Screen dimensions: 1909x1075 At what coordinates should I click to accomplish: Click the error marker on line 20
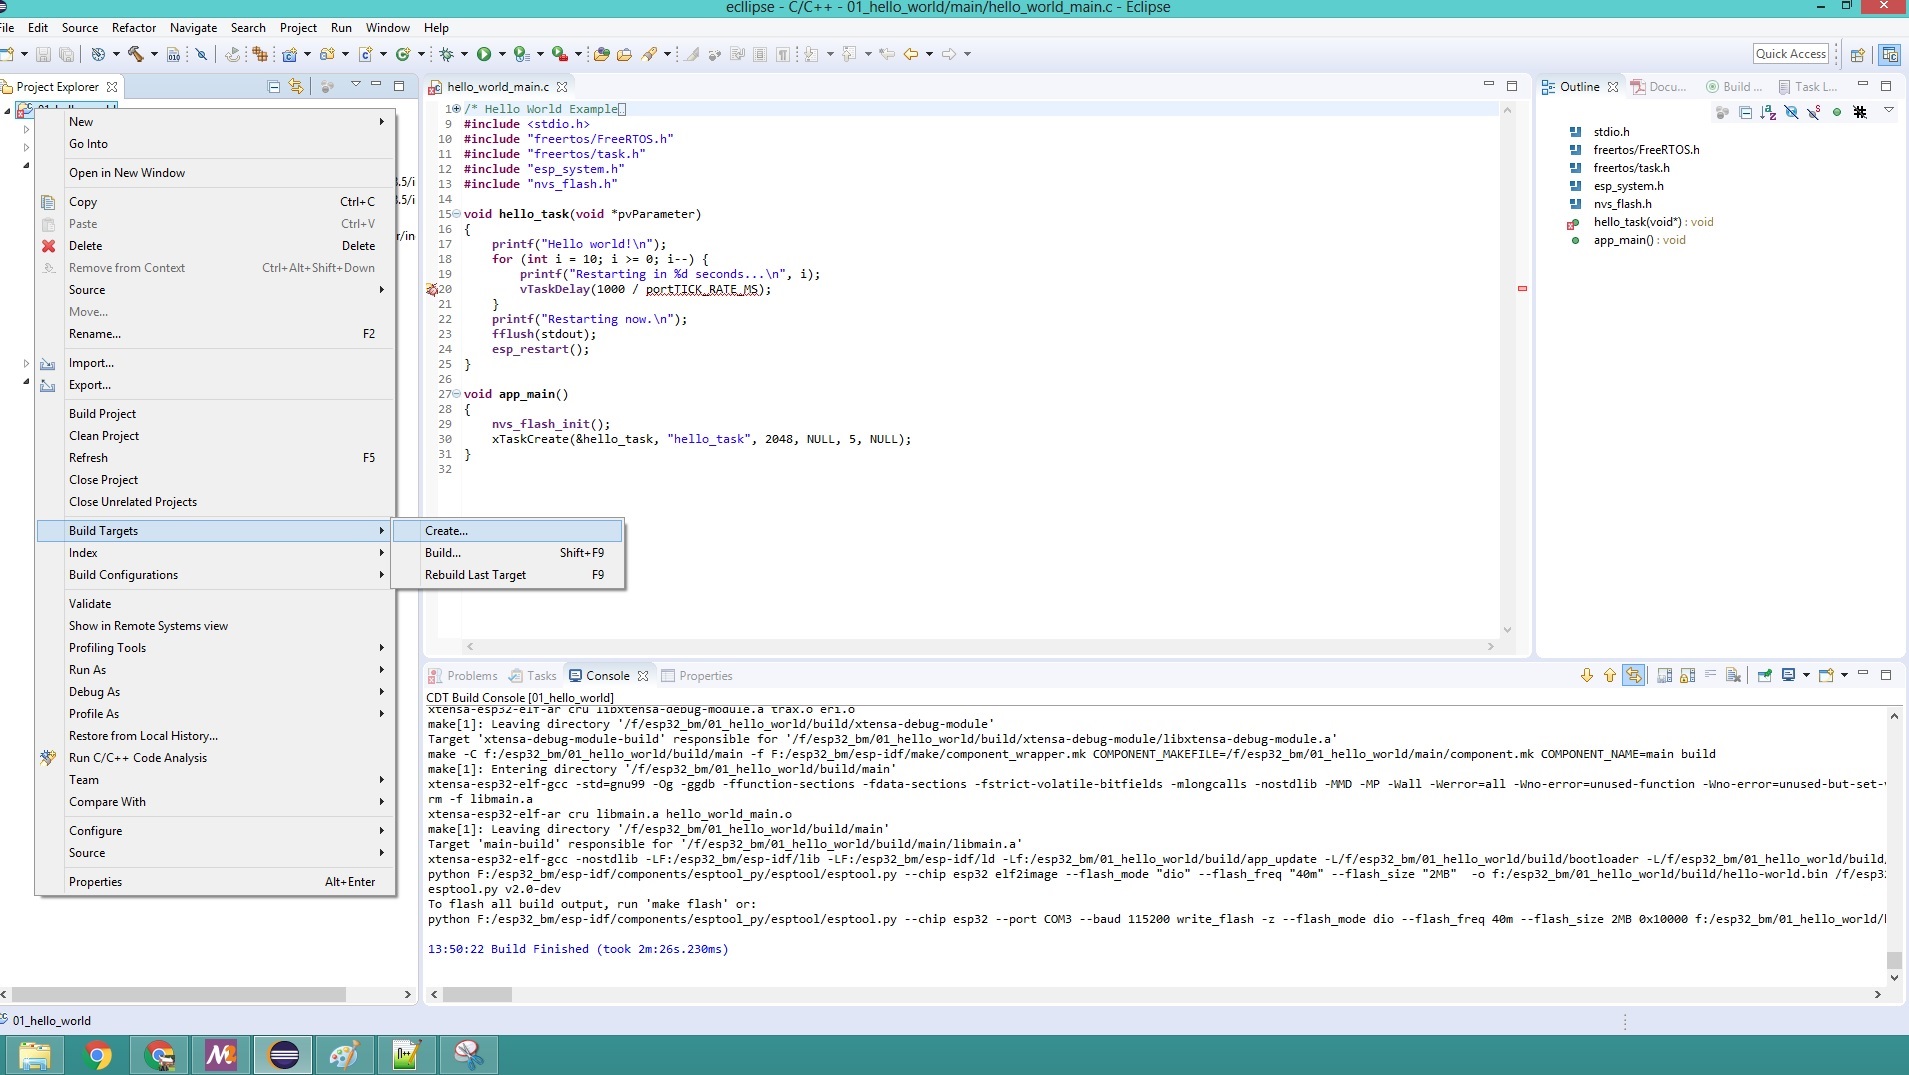coord(432,289)
